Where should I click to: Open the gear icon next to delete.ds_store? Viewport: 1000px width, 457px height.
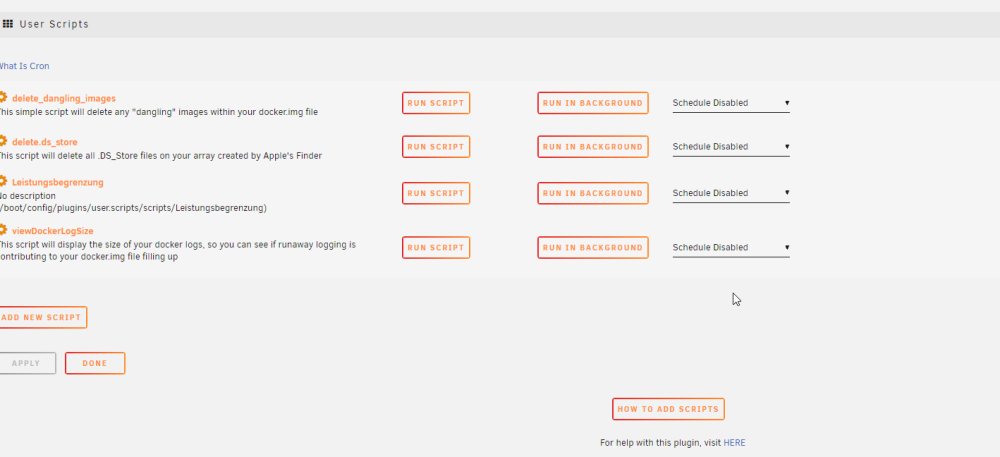pyautogui.click(x=3, y=141)
